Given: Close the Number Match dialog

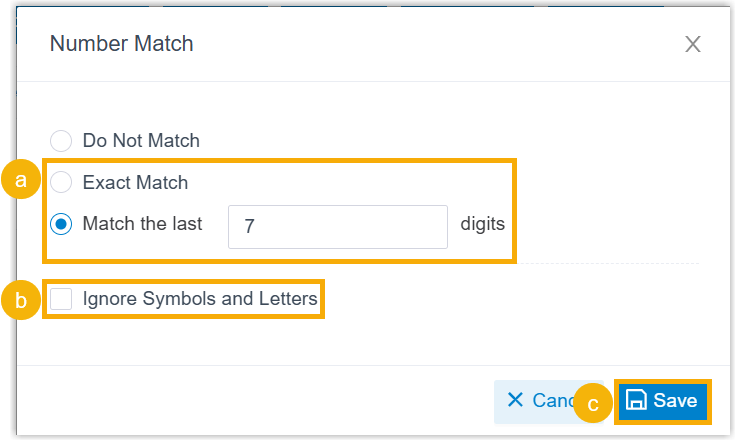Looking at the screenshot, I should [692, 44].
